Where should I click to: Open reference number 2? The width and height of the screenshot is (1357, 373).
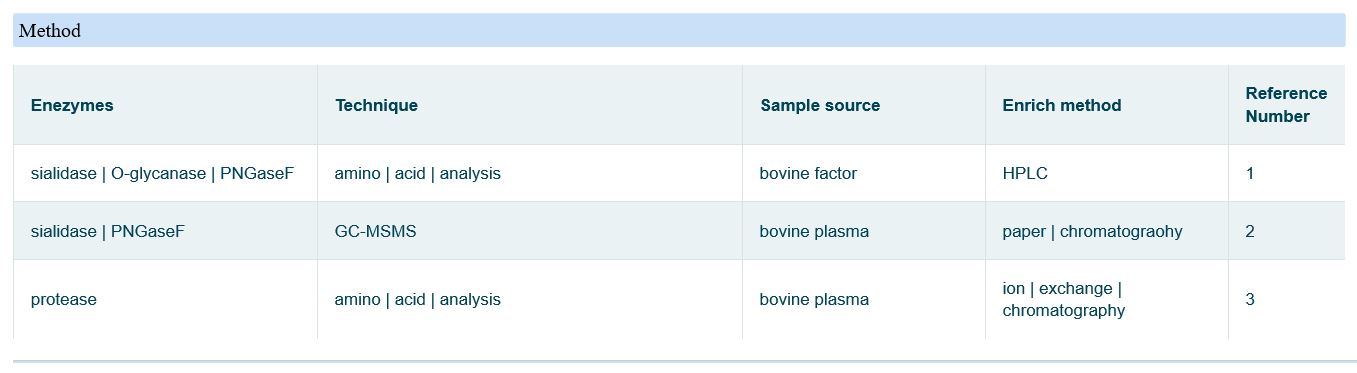(x=1250, y=231)
